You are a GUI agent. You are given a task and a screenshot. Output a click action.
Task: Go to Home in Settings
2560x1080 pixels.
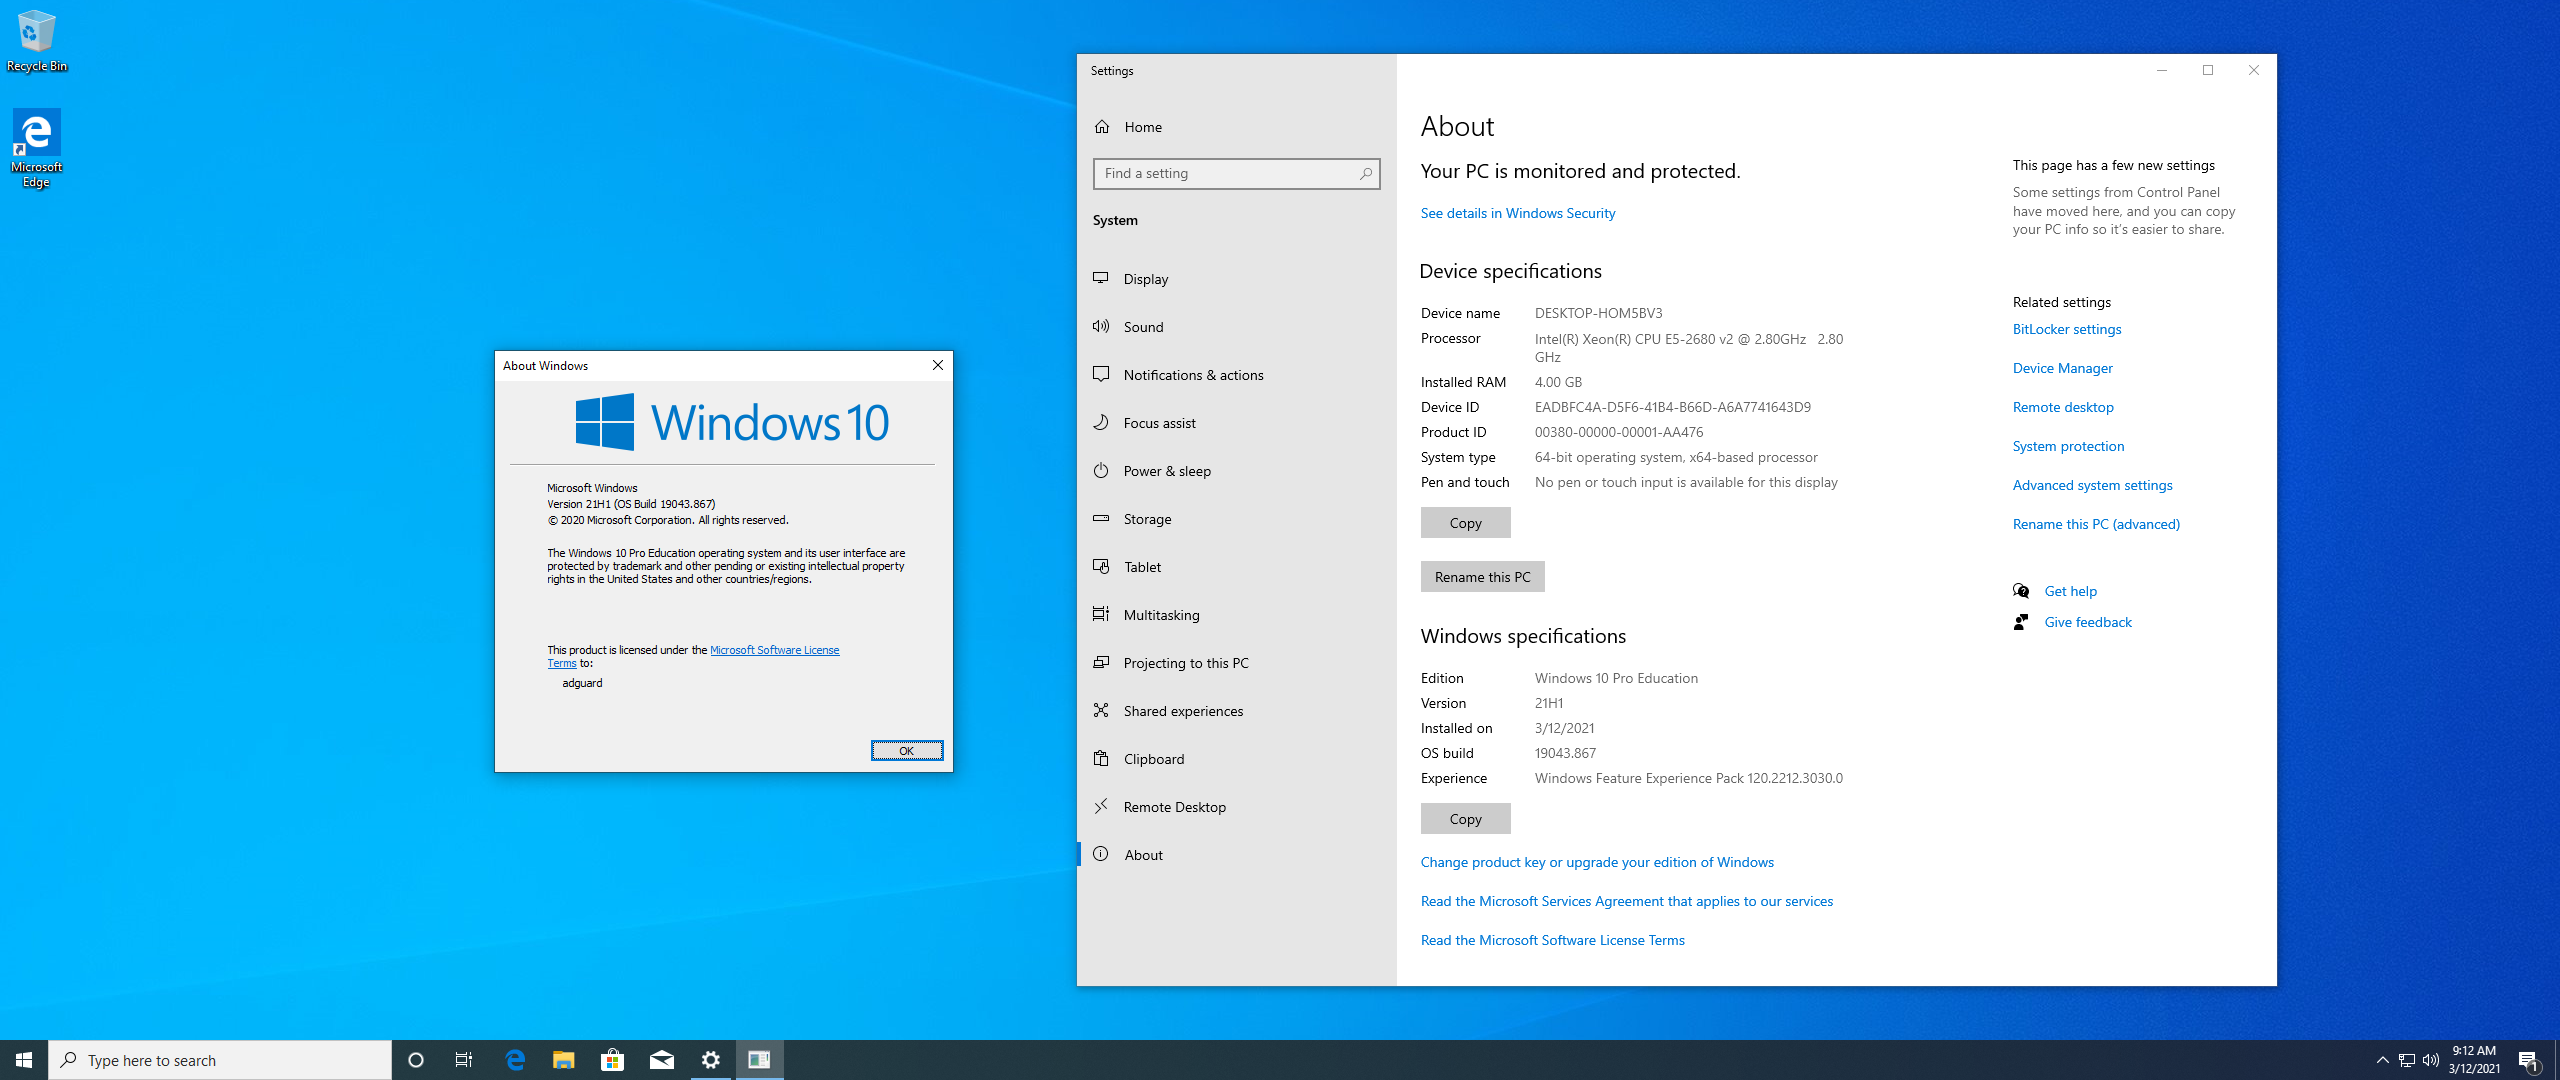click(x=1236, y=127)
